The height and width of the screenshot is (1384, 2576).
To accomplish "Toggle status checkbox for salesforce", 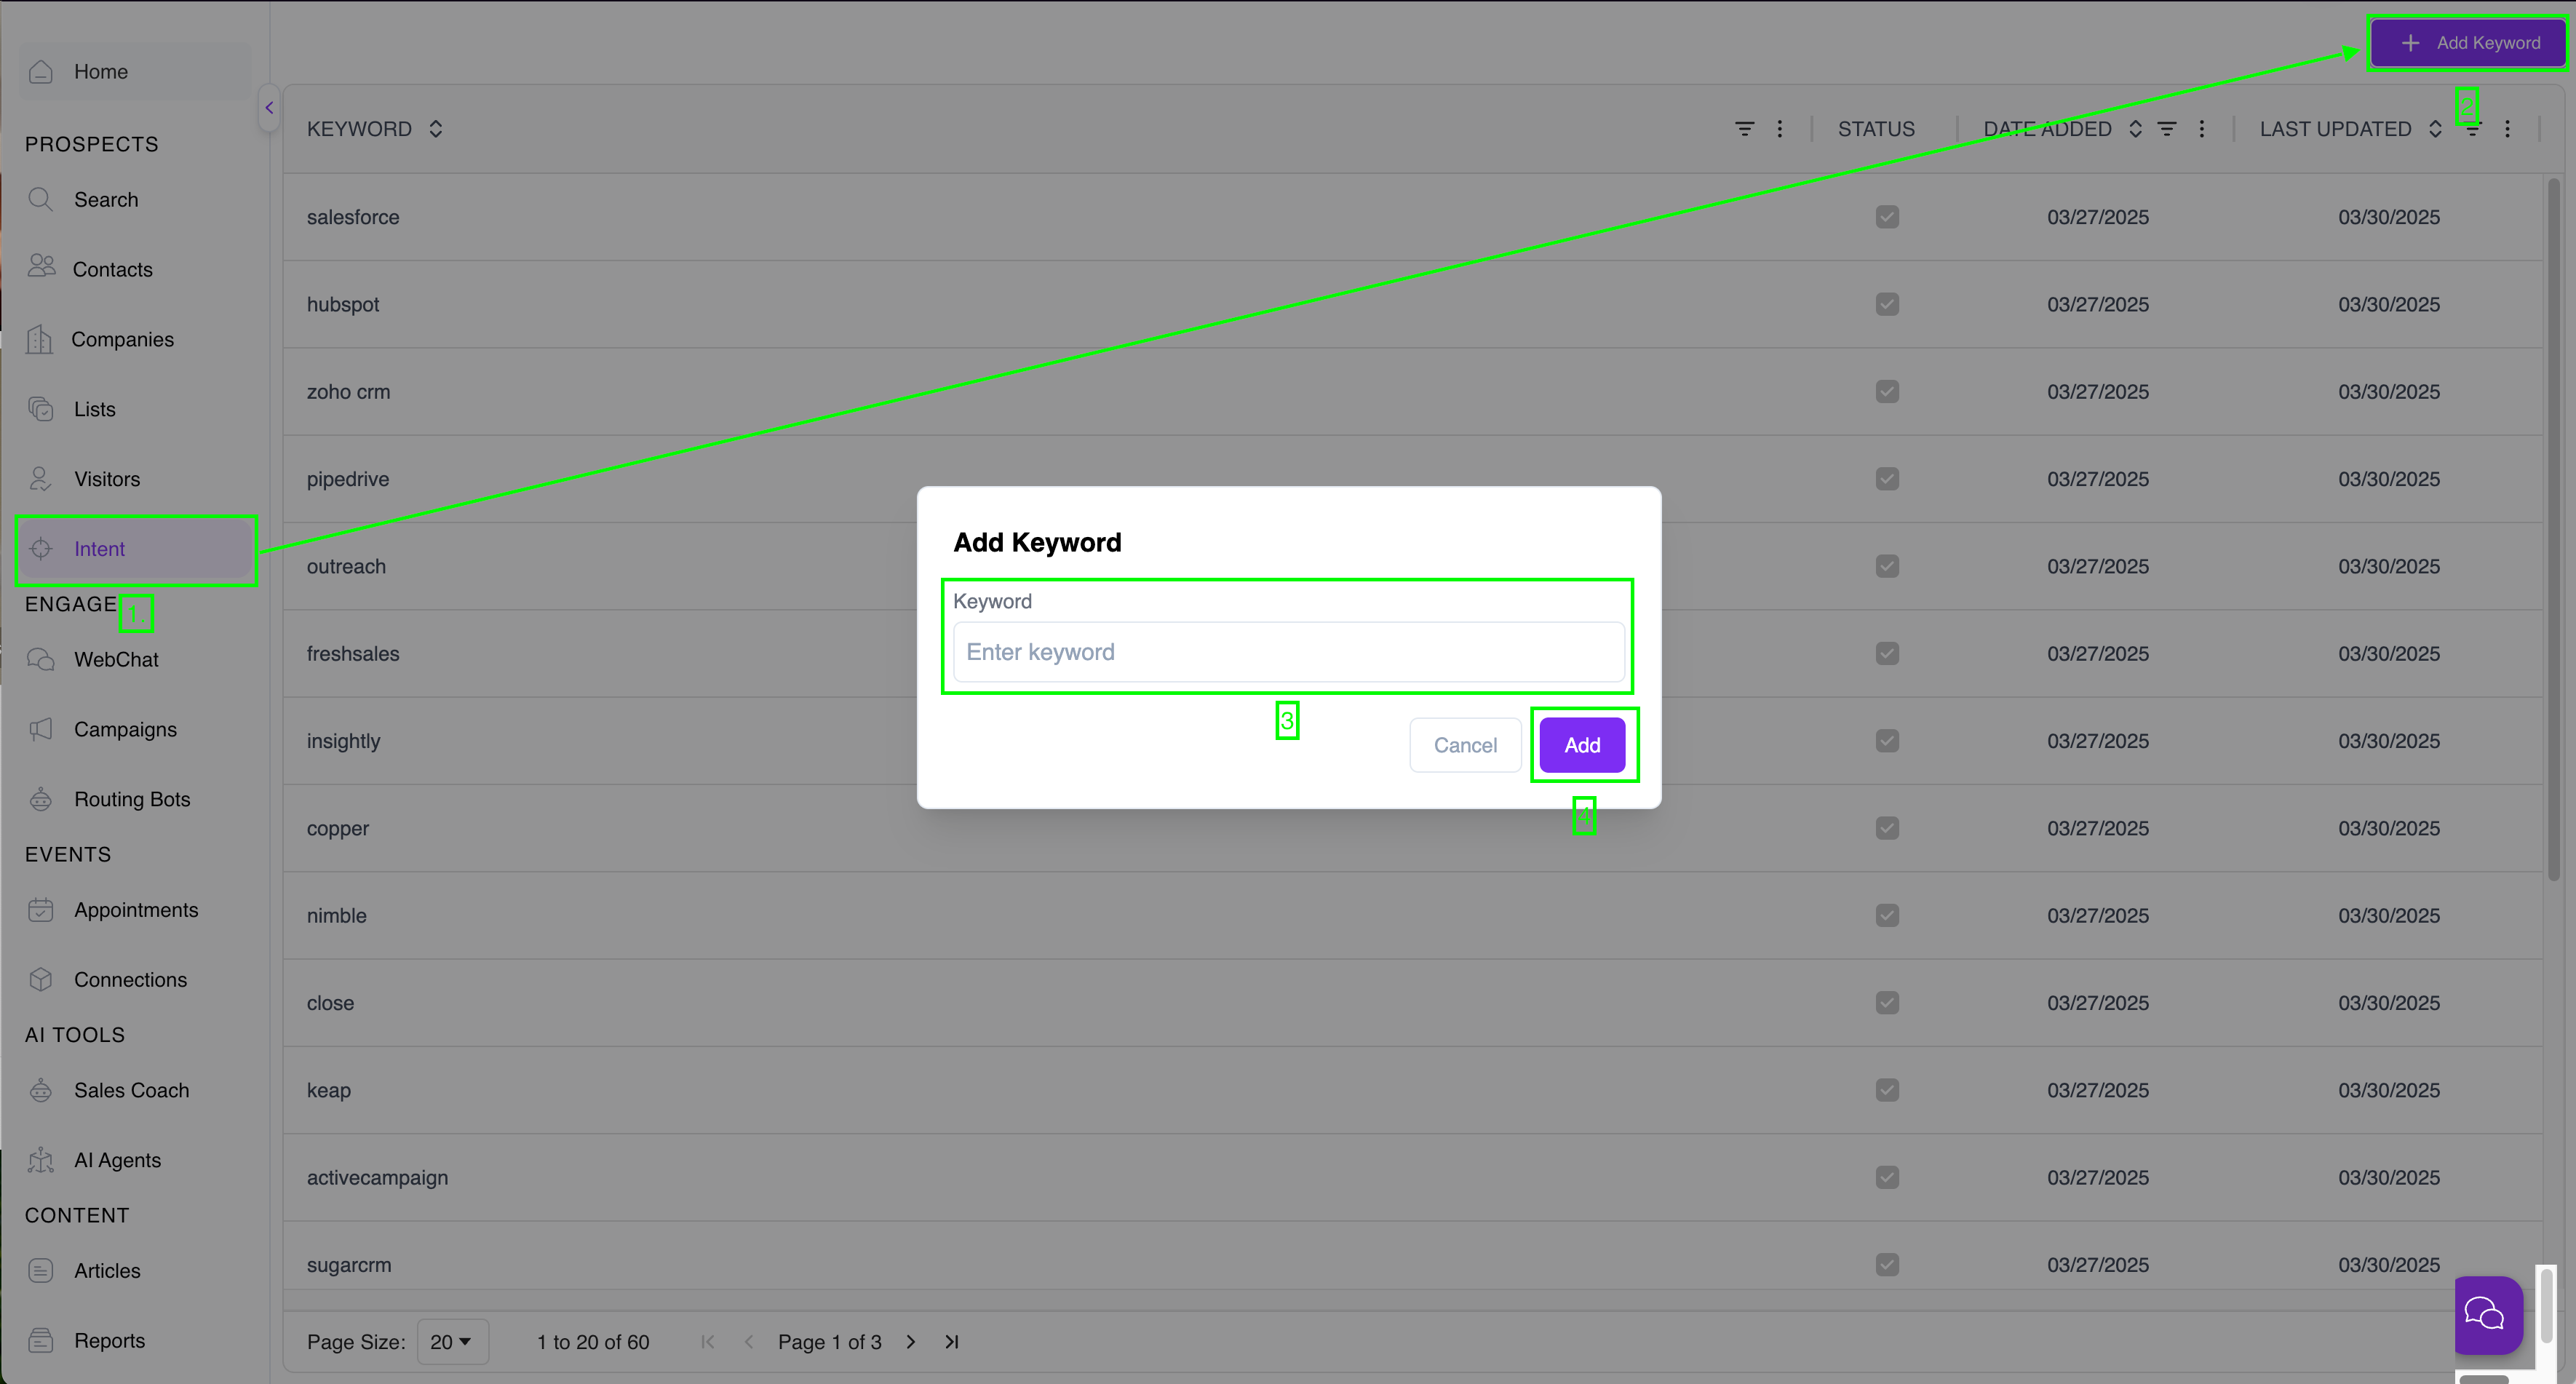I will click(1887, 217).
